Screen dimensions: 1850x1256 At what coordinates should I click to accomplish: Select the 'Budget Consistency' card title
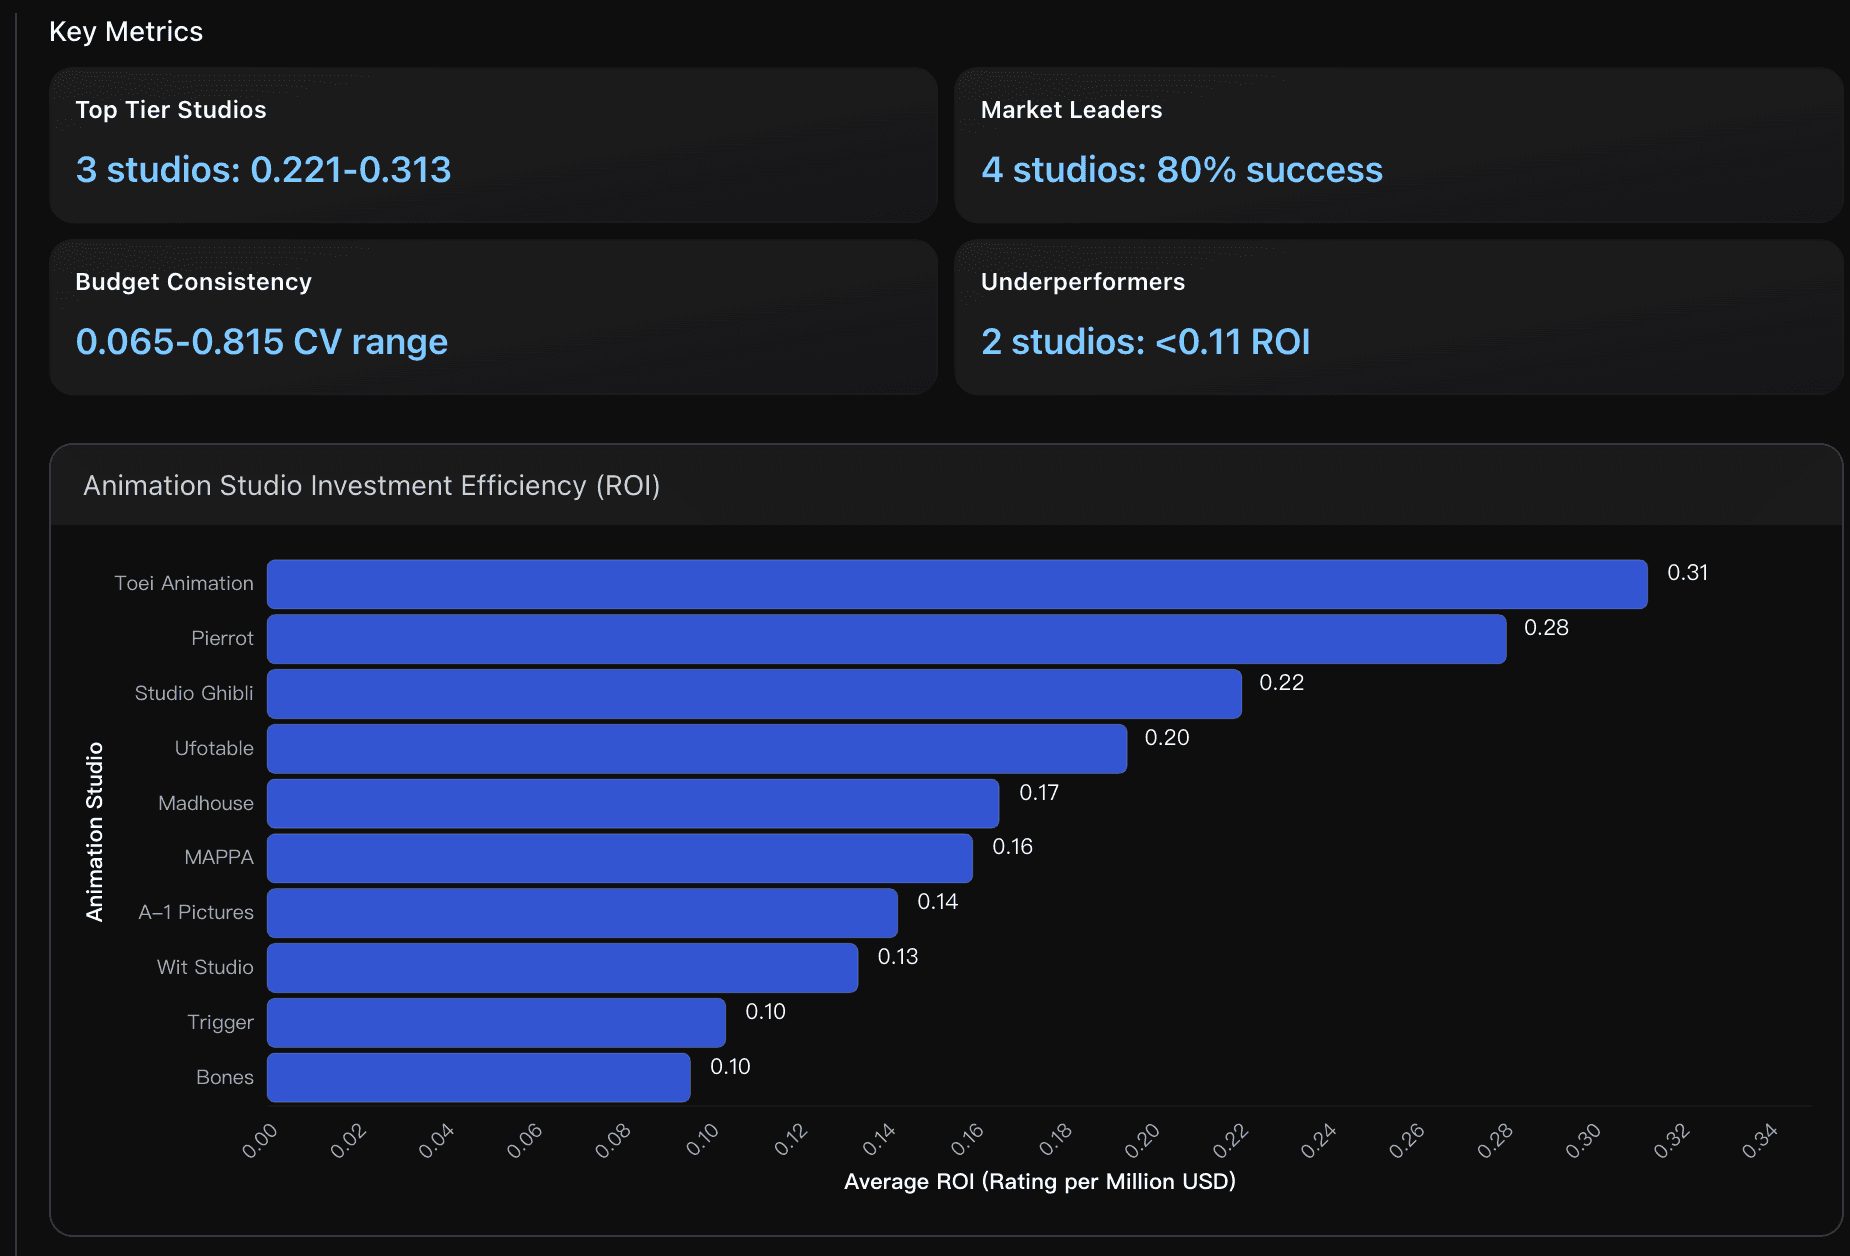tap(193, 282)
